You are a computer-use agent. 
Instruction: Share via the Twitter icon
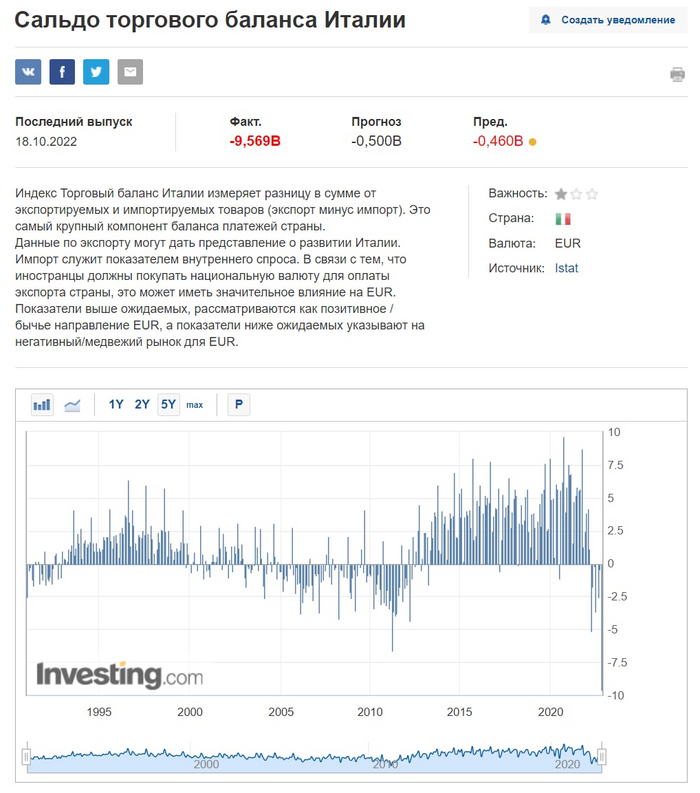click(x=96, y=72)
